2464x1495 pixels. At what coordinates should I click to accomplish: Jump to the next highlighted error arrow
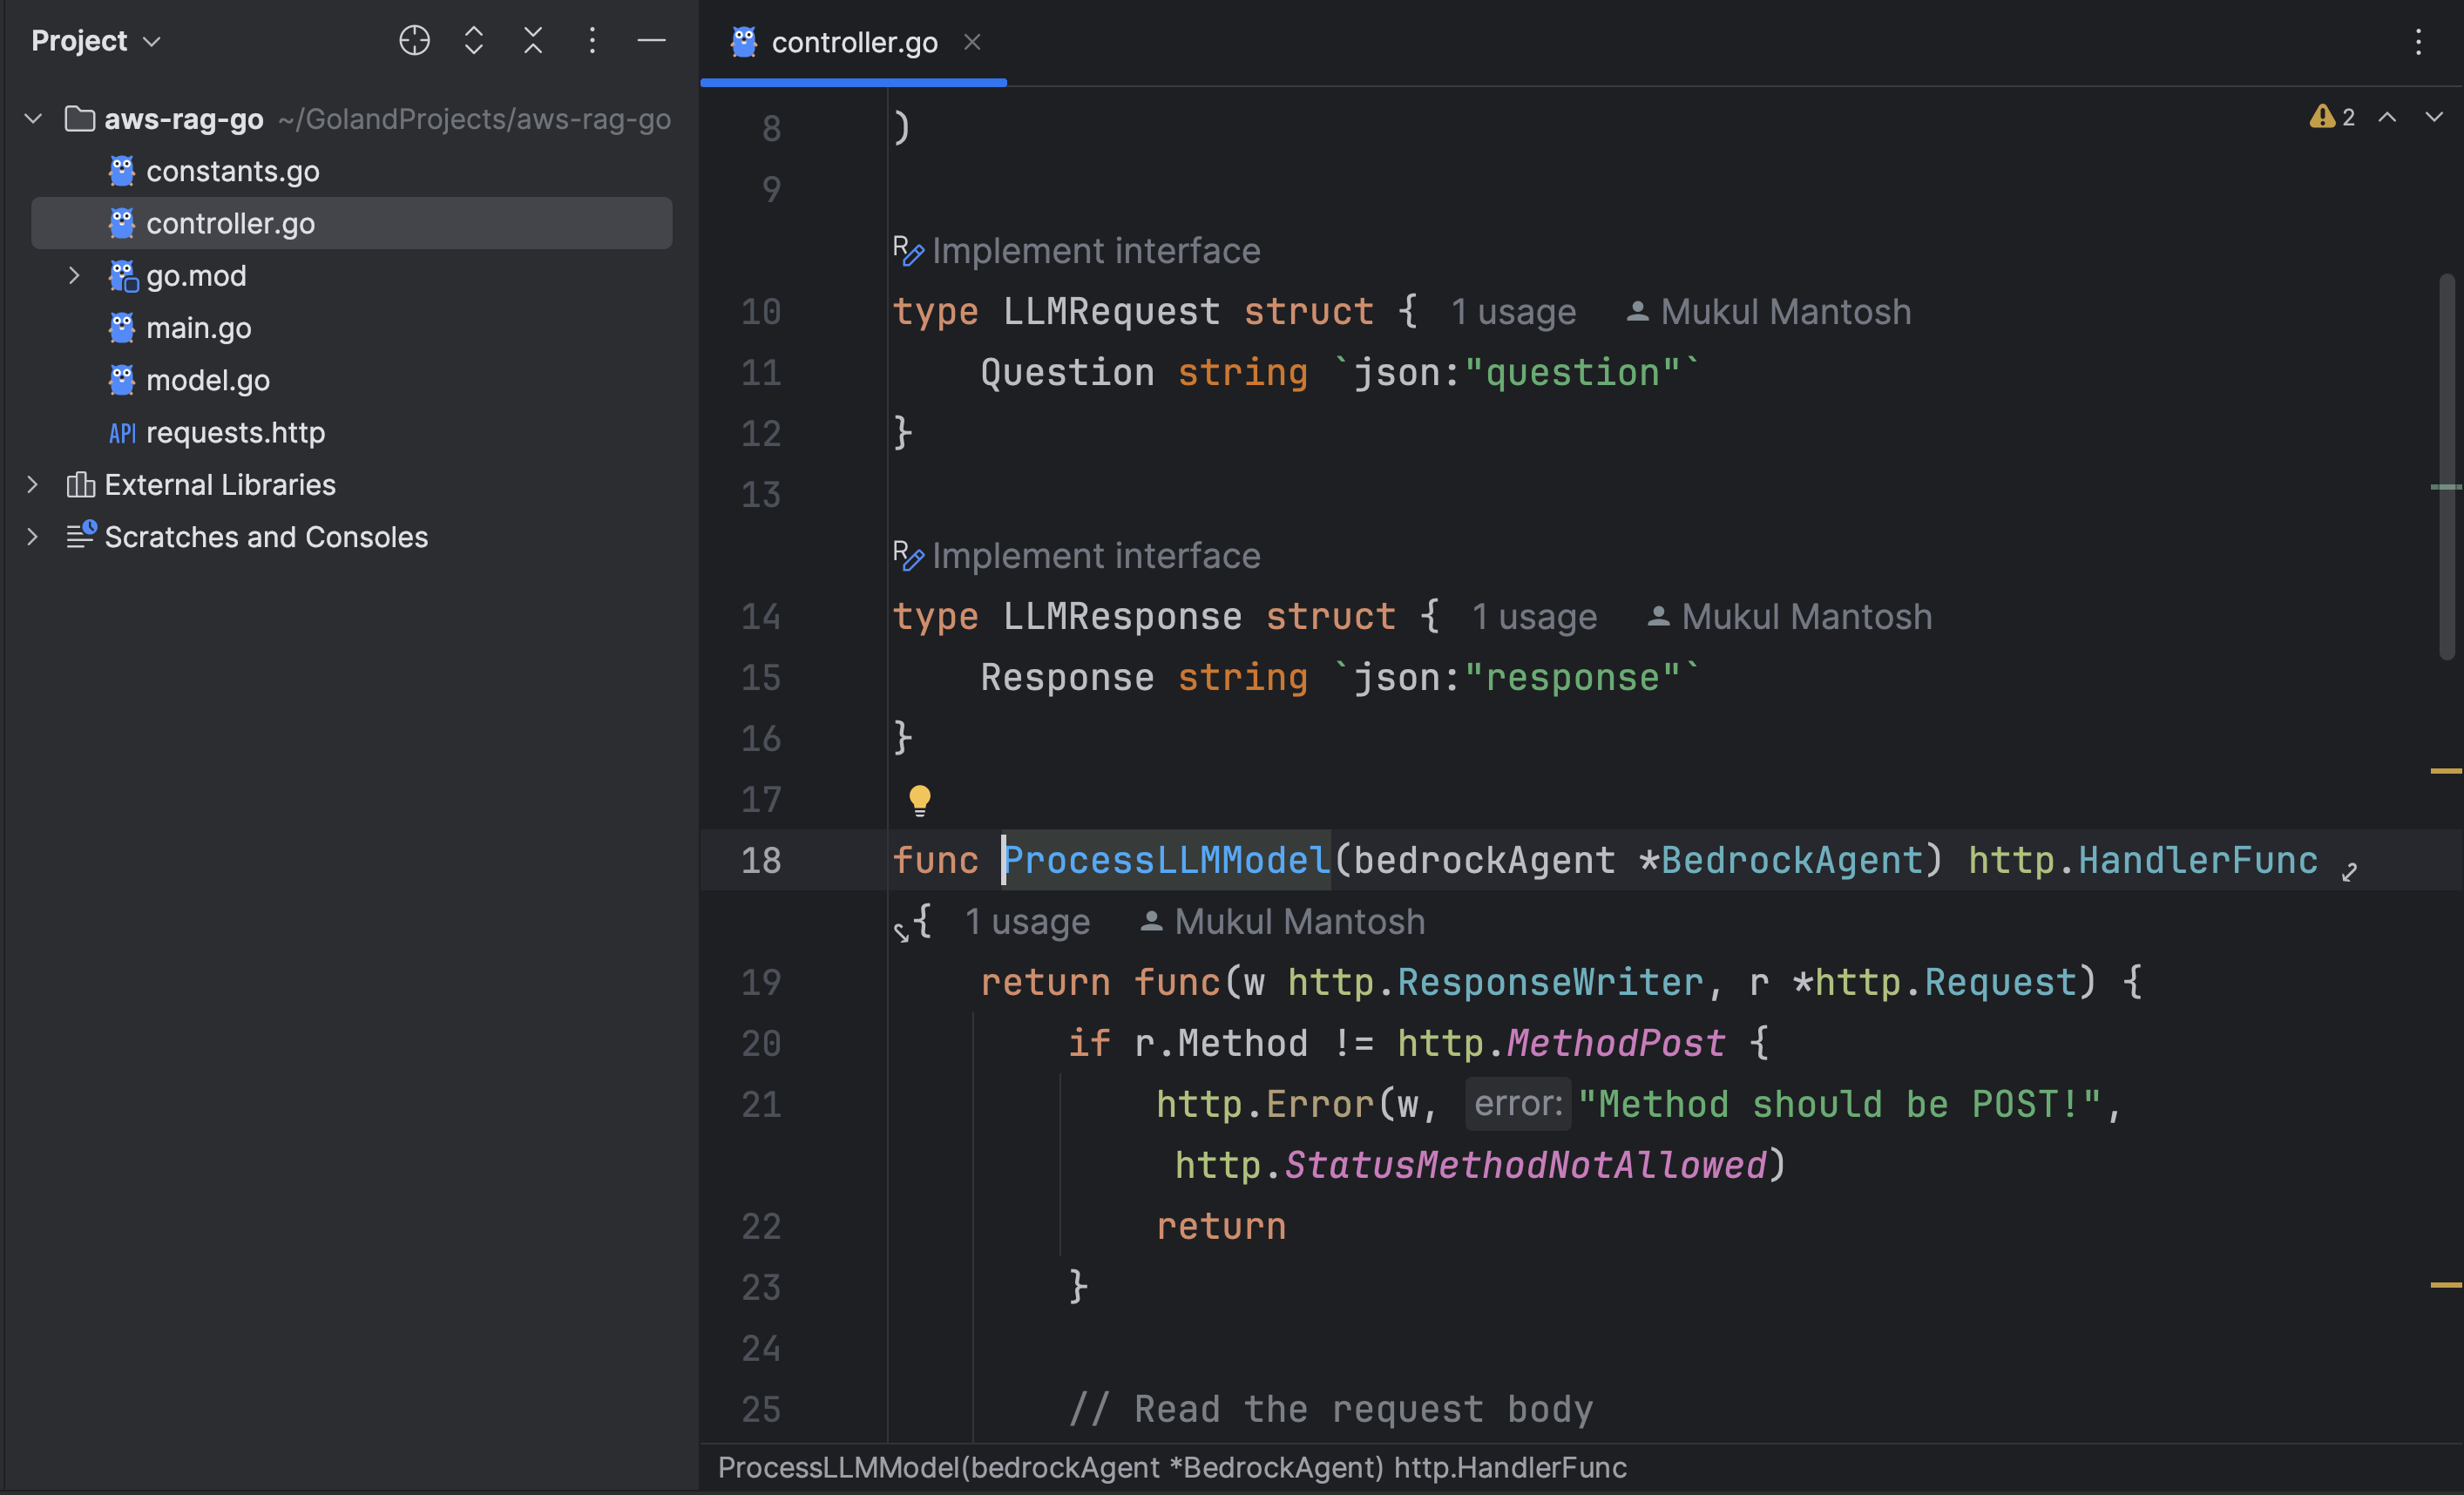tap(2434, 117)
